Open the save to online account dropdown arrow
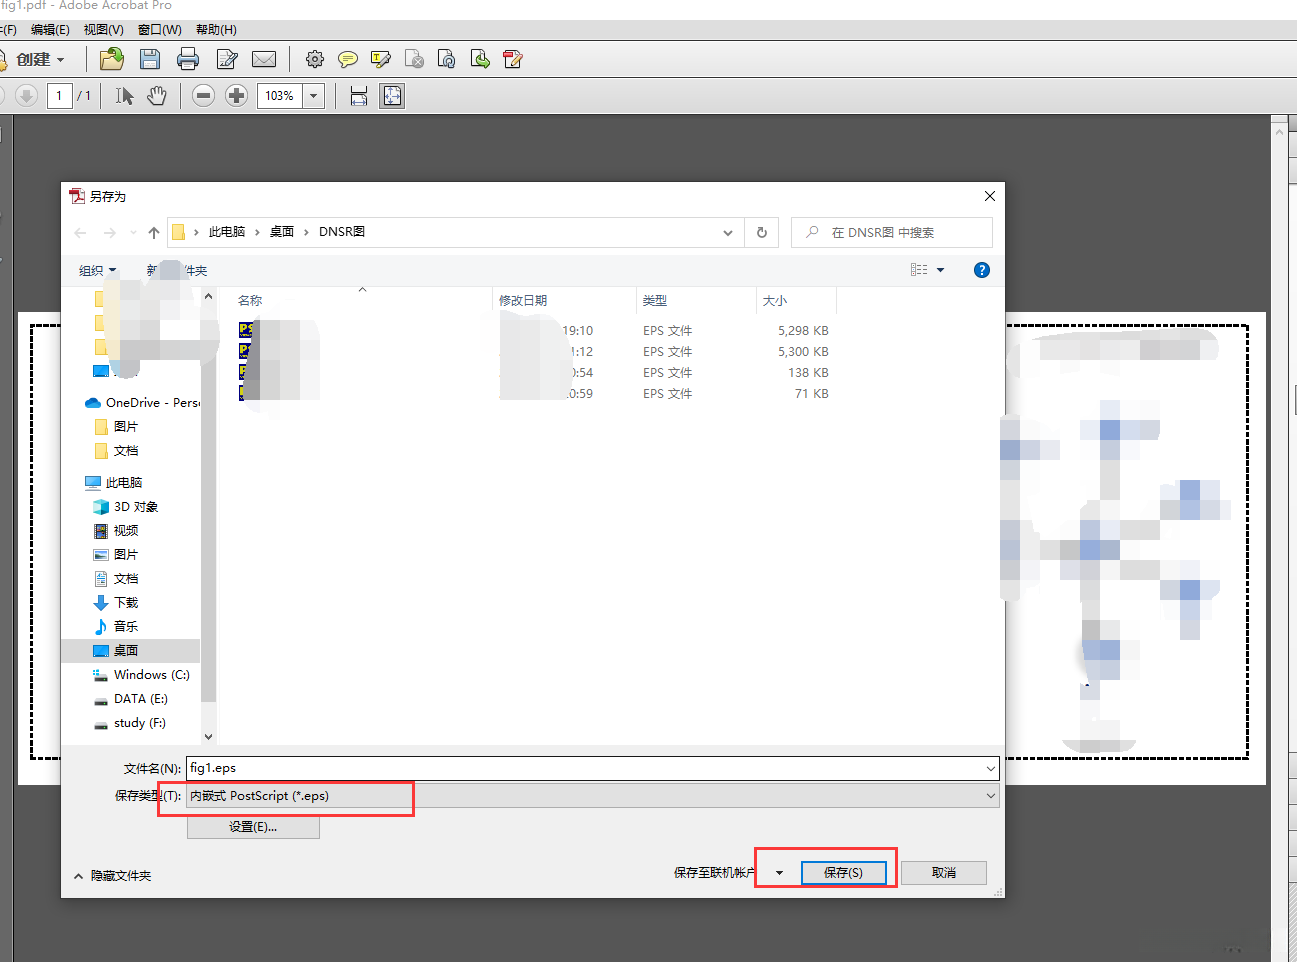The width and height of the screenshot is (1297, 962). click(780, 873)
